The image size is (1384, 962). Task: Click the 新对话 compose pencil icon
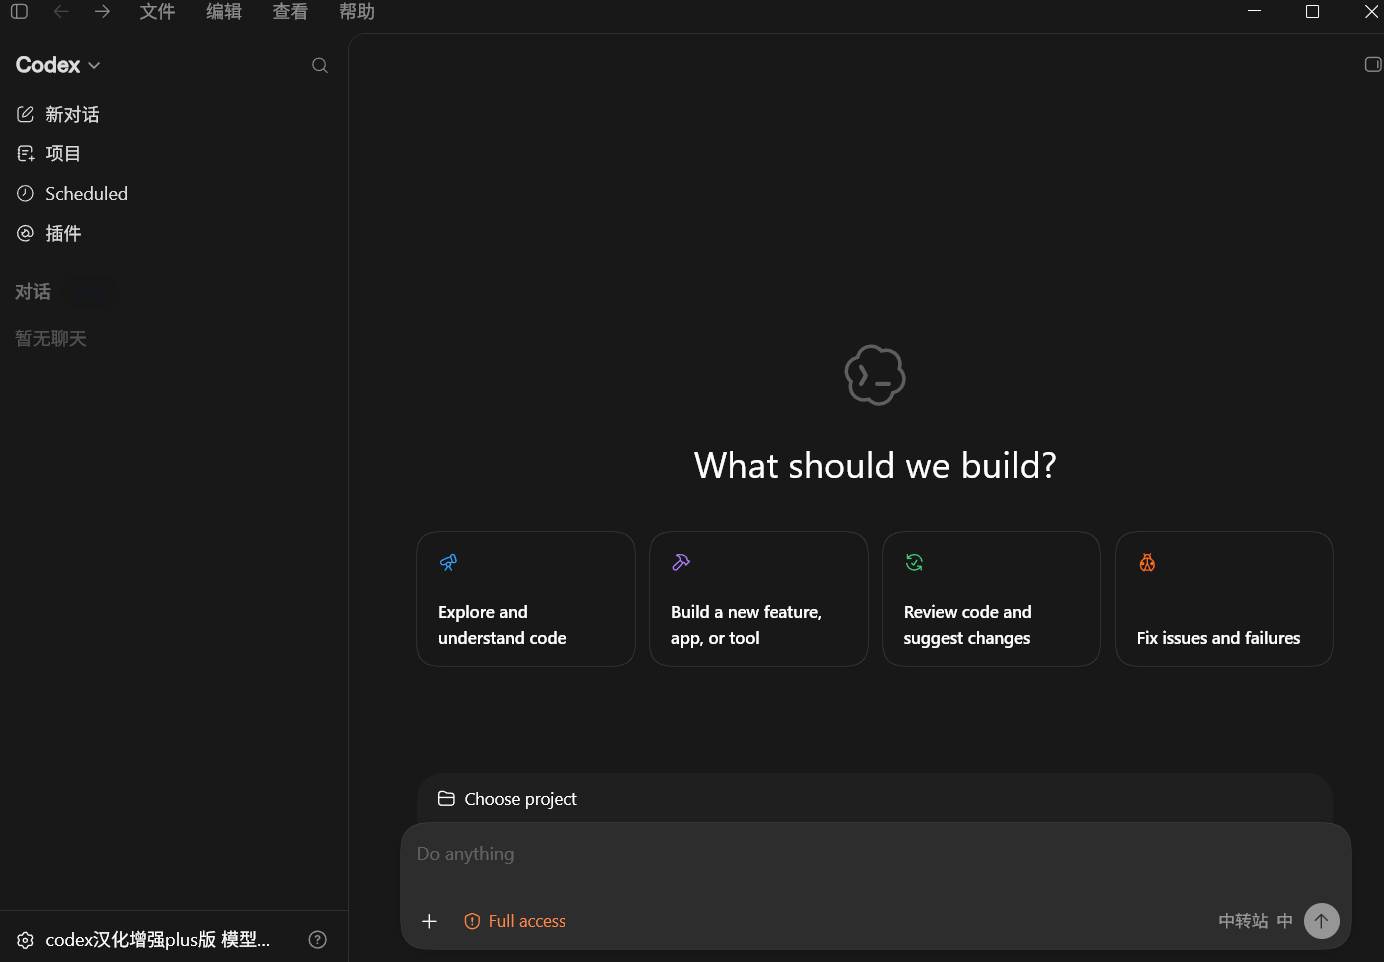click(x=26, y=115)
